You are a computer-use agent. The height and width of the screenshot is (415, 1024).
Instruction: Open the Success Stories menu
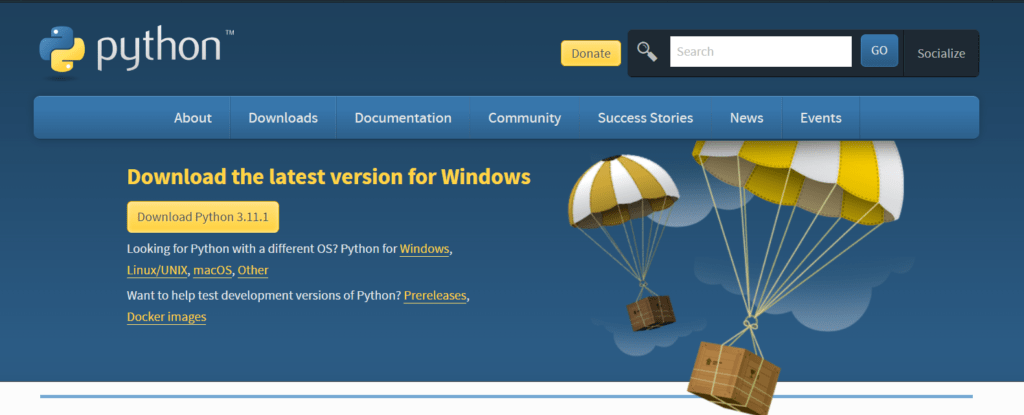click(x=645, y=118)
